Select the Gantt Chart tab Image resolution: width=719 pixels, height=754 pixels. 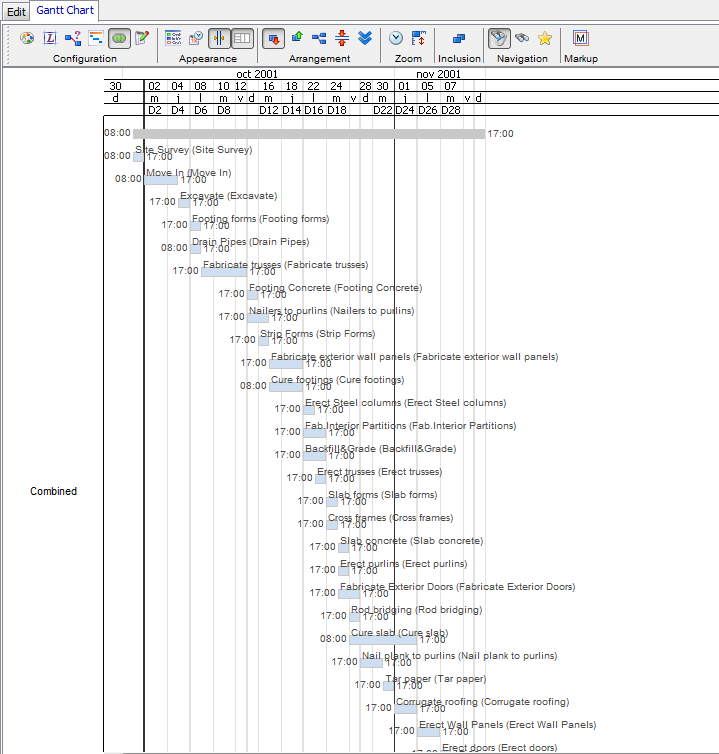pyautogui.click(x=65, y=11)
